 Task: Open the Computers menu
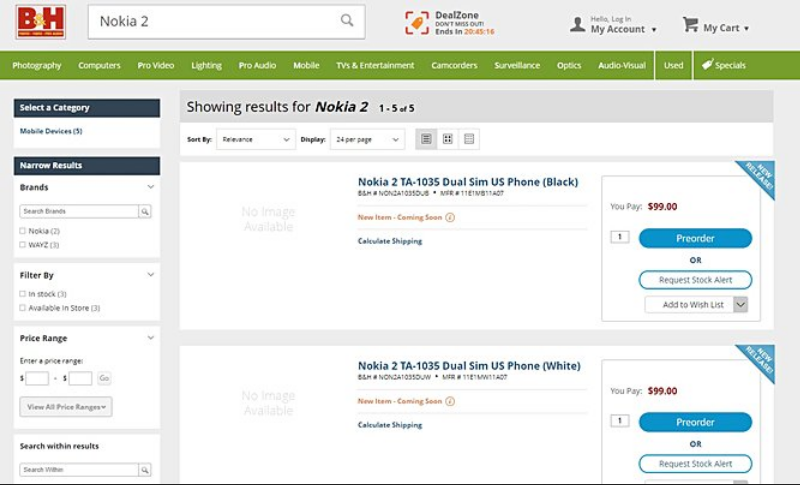[x=99, y=65]
